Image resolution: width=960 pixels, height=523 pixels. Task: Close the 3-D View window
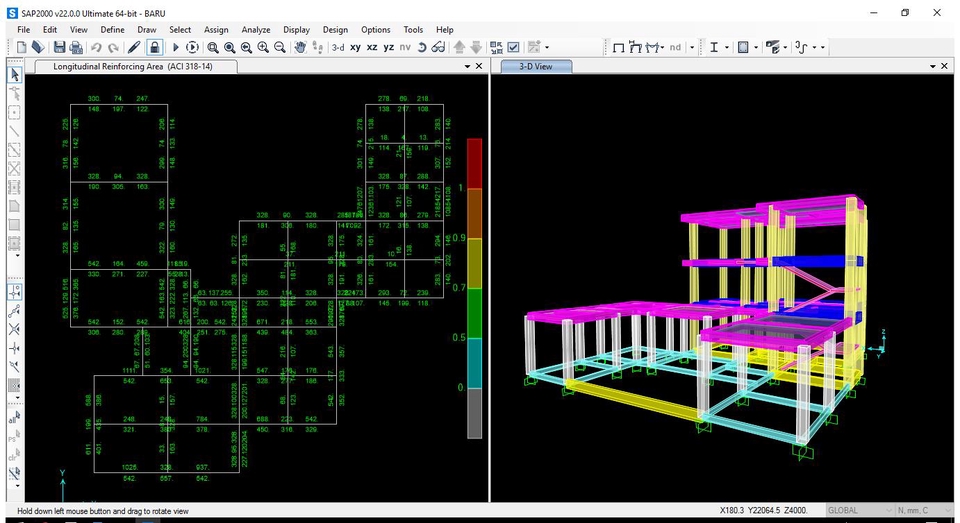coord(945,66)
